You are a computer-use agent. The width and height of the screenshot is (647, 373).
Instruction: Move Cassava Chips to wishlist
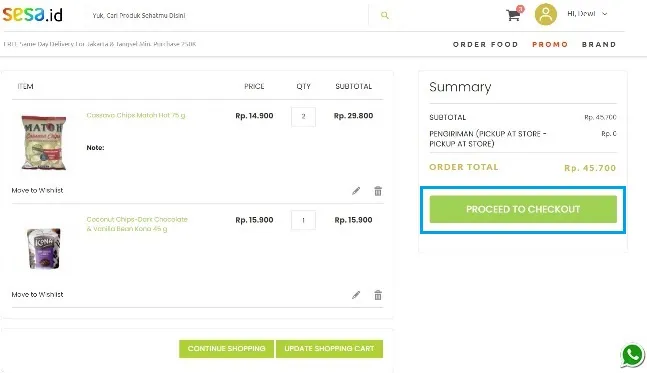pyautogui.click(x=37, y=190)
